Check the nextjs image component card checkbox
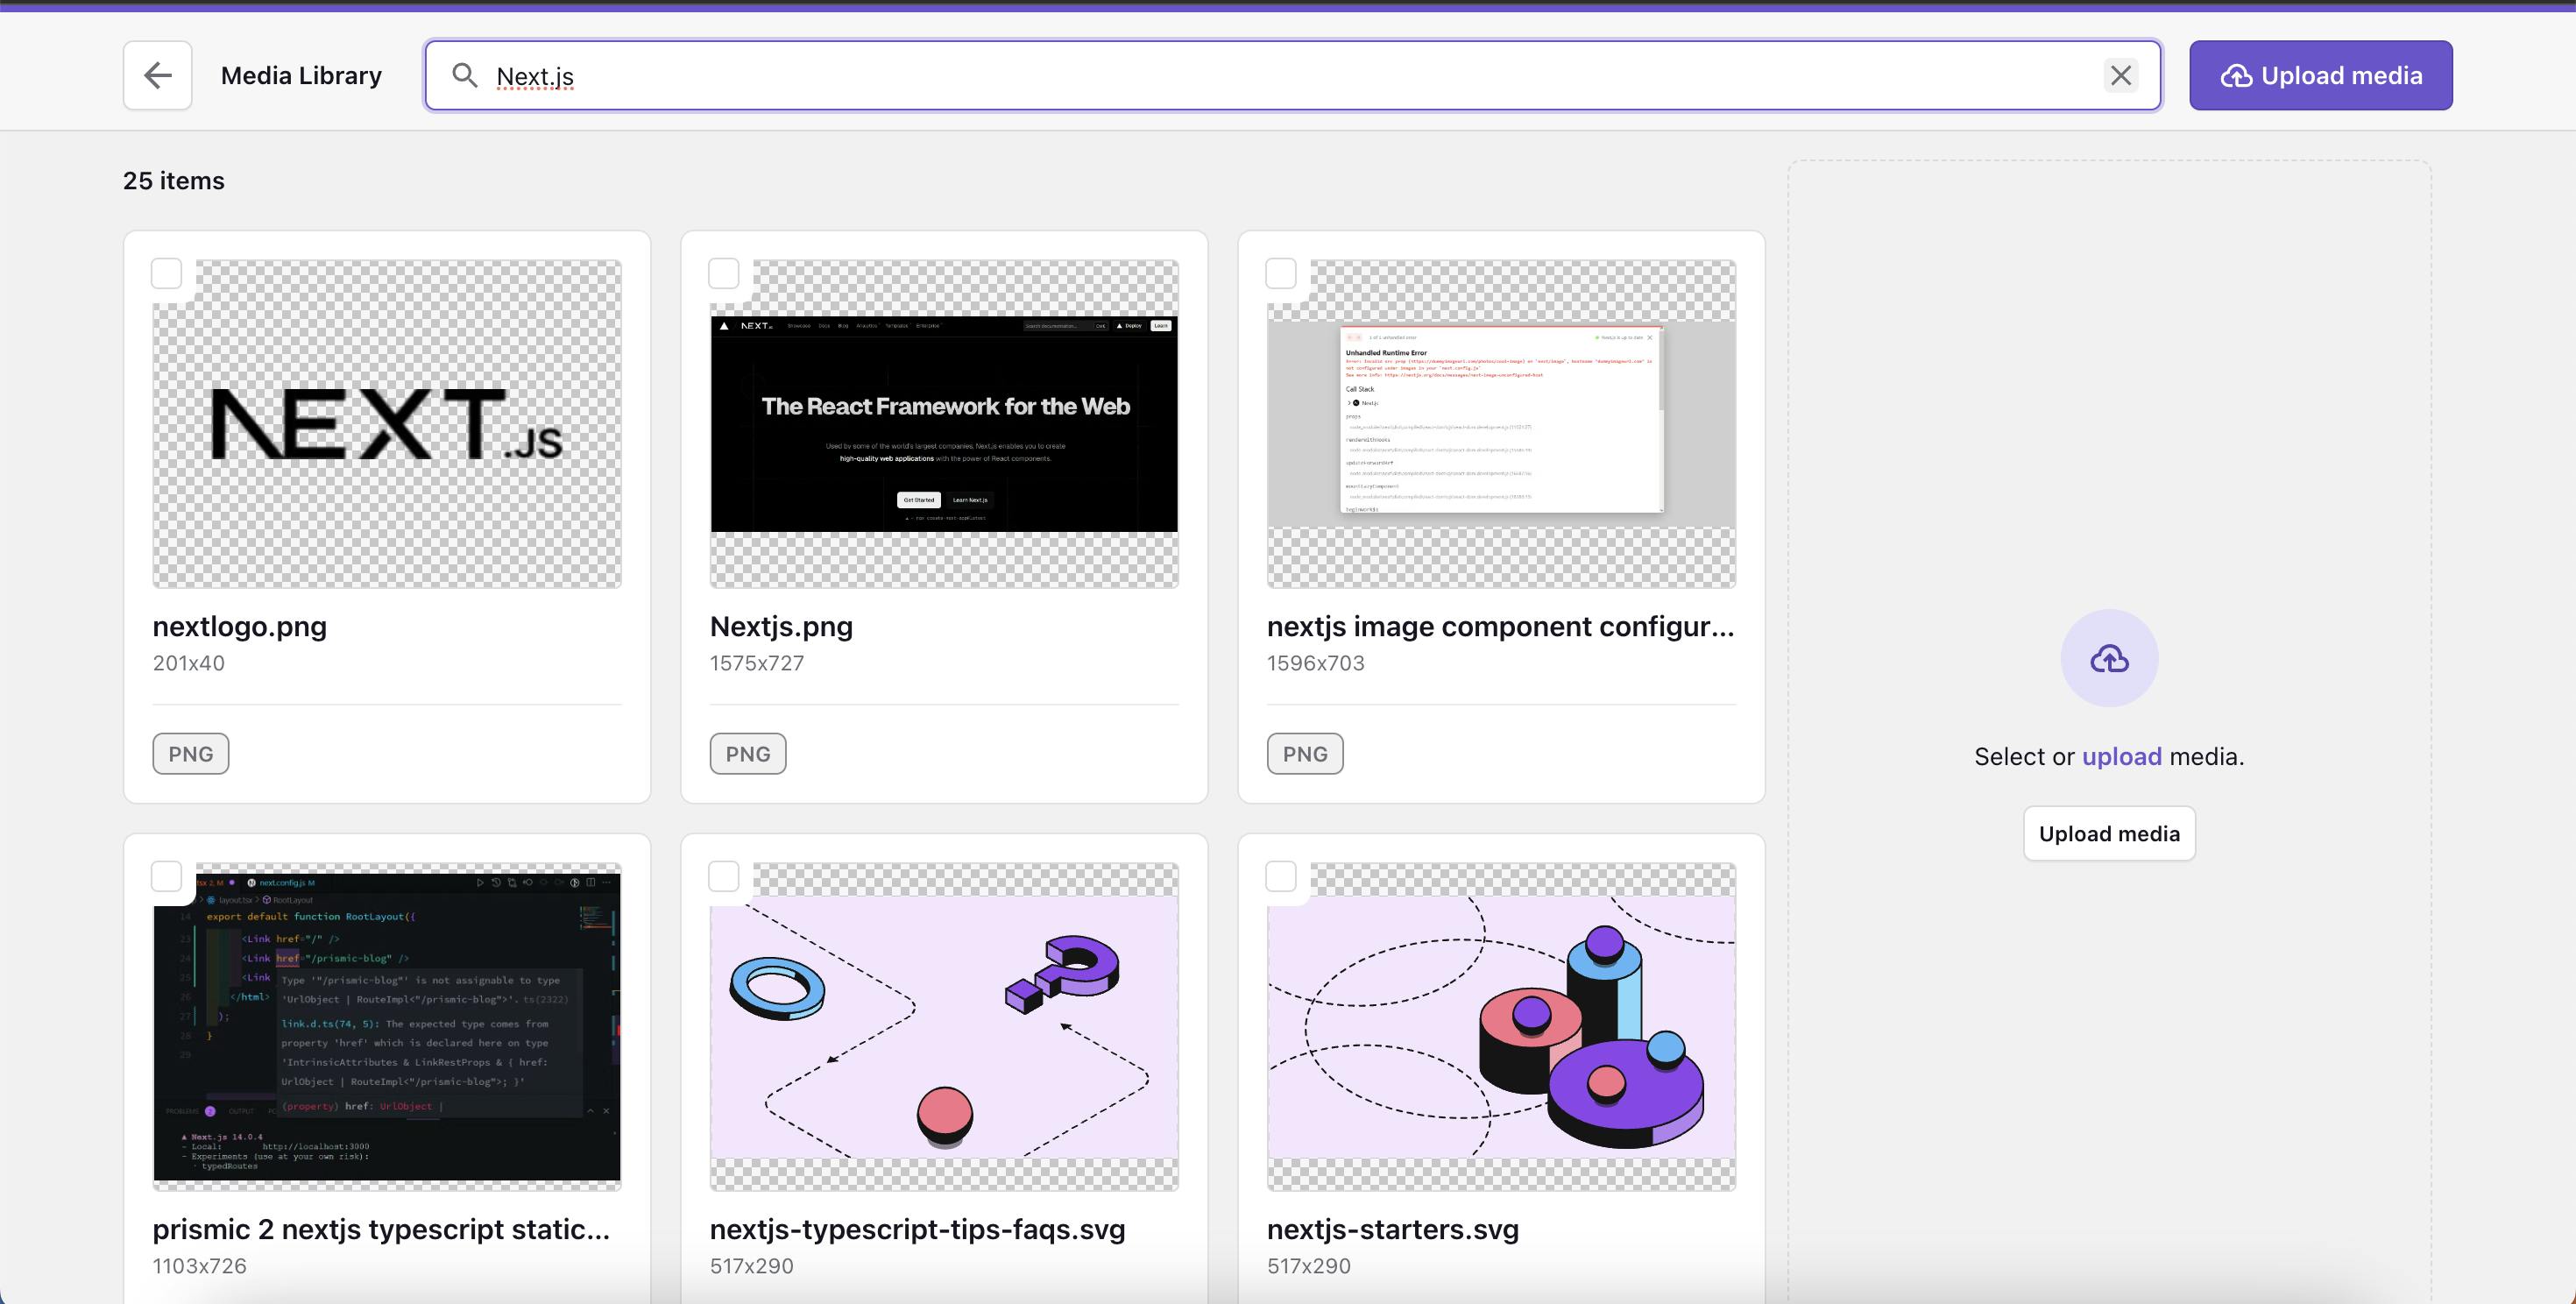This screenshot has height=1304, width=2576. pos(1281,273)
